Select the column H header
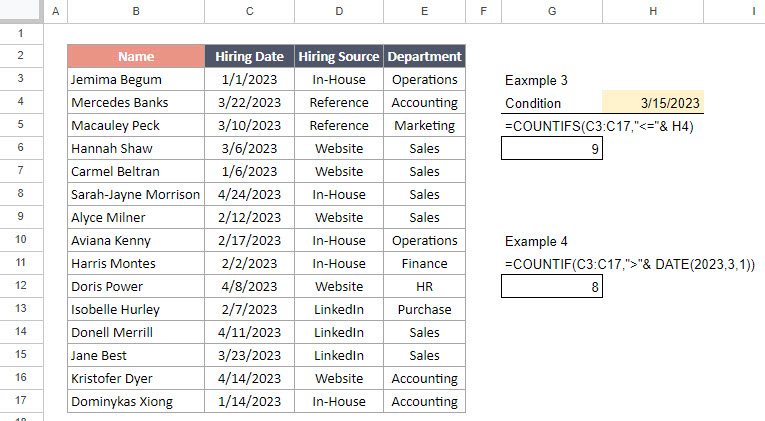This screenshot has height=421, width=765. [653, 11]
